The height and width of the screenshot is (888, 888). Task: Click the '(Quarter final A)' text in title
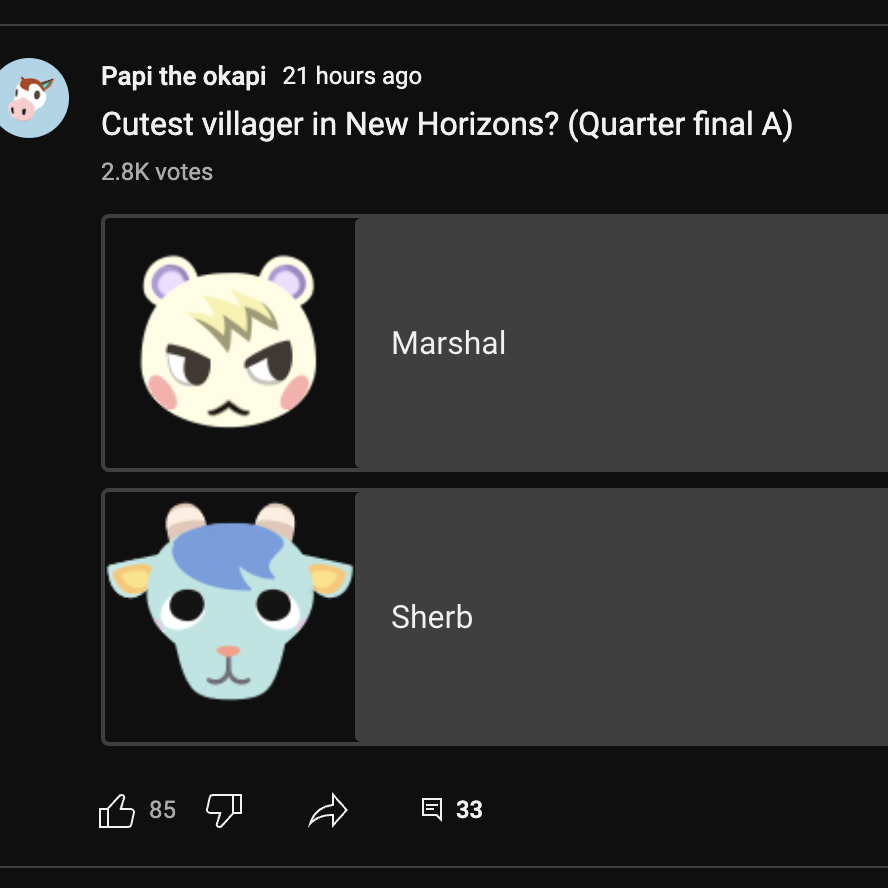pyautogui.click(x=680, y=125)
